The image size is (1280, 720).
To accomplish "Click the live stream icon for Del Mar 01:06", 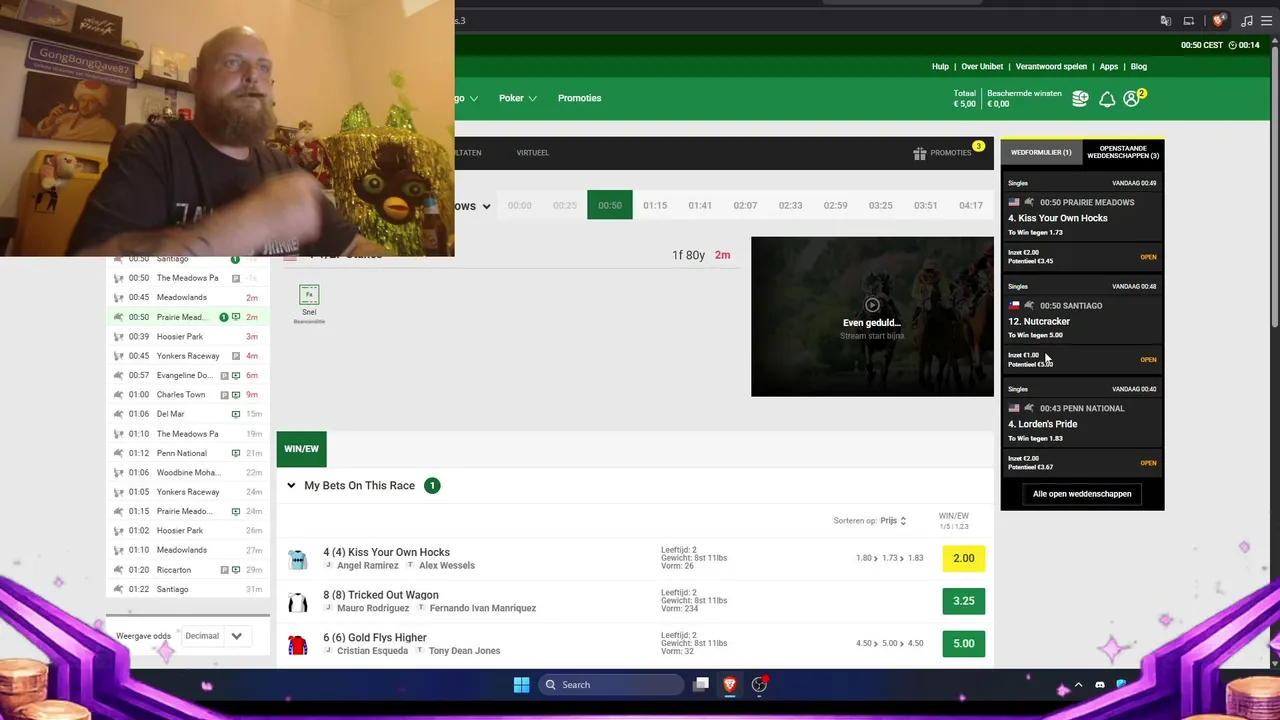I will [x=236, y=414].
